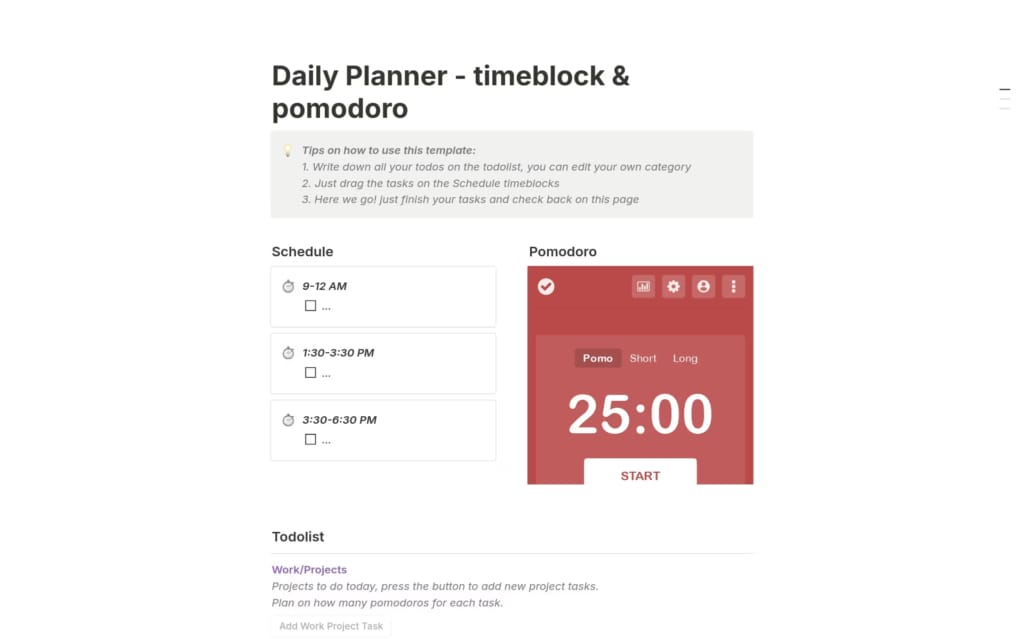Click the Add Work Project Task button
The width and height of the screenshot is (1024, 639).
(x=330, y=625)
